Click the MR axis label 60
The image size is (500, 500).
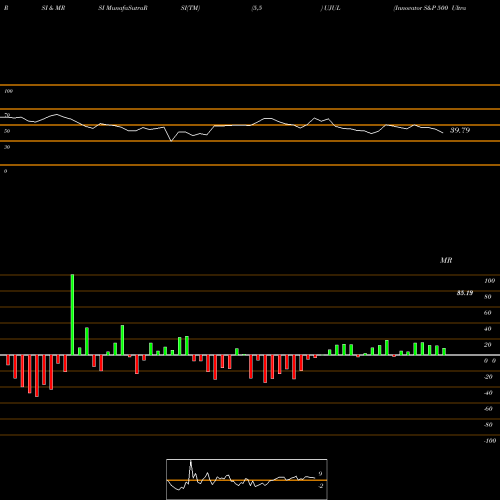pyautogui.click(x=487, y=313)
